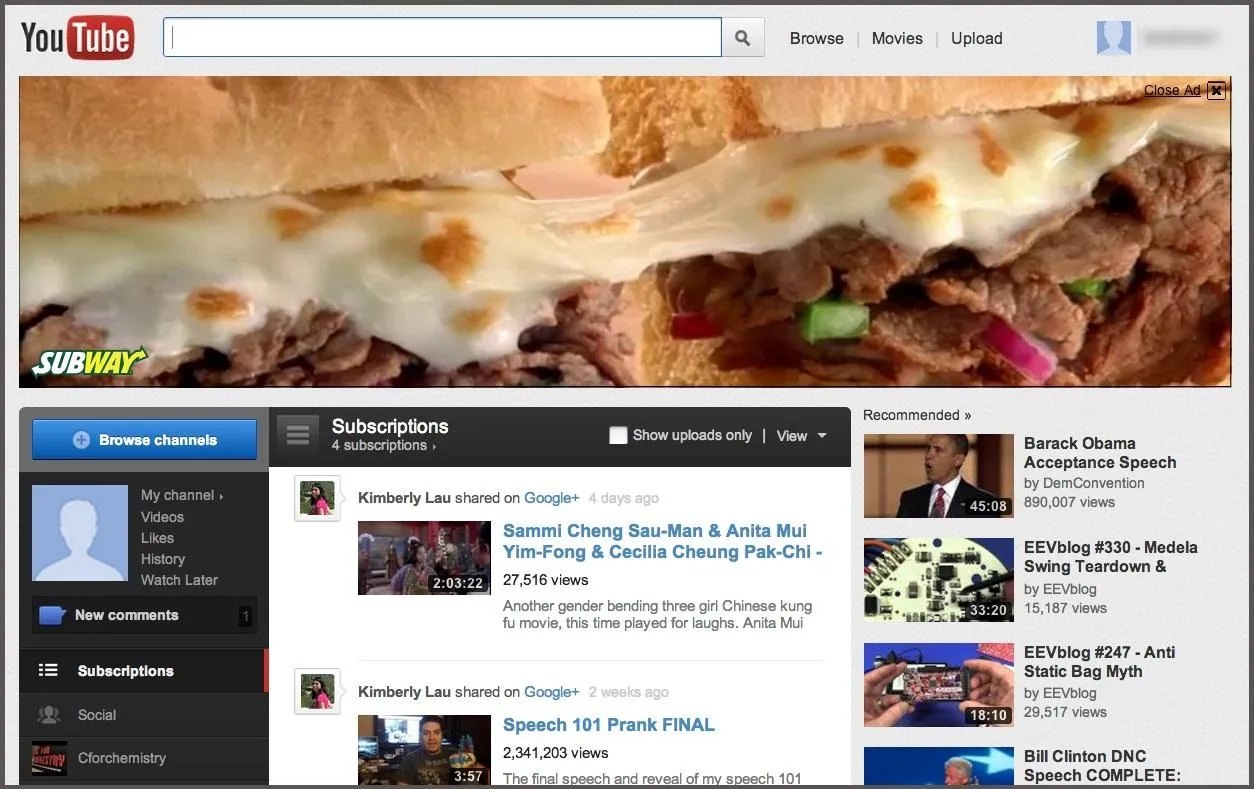Screen dimensions: 1254x789
Task: Open the Movies section
Action: [x=897, y=38]
